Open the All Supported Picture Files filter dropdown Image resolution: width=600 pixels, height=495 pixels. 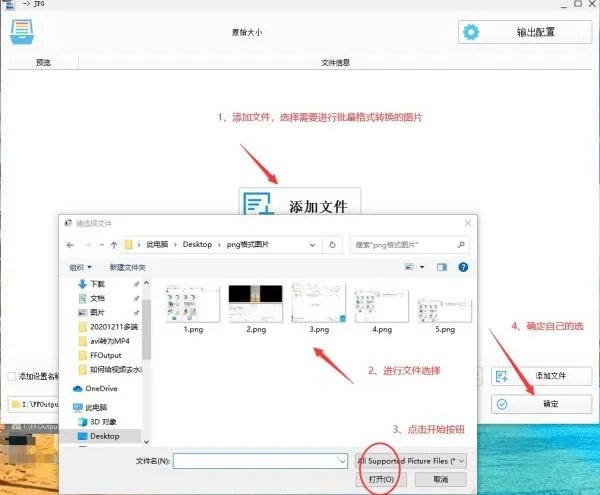(x=411, y=461)
